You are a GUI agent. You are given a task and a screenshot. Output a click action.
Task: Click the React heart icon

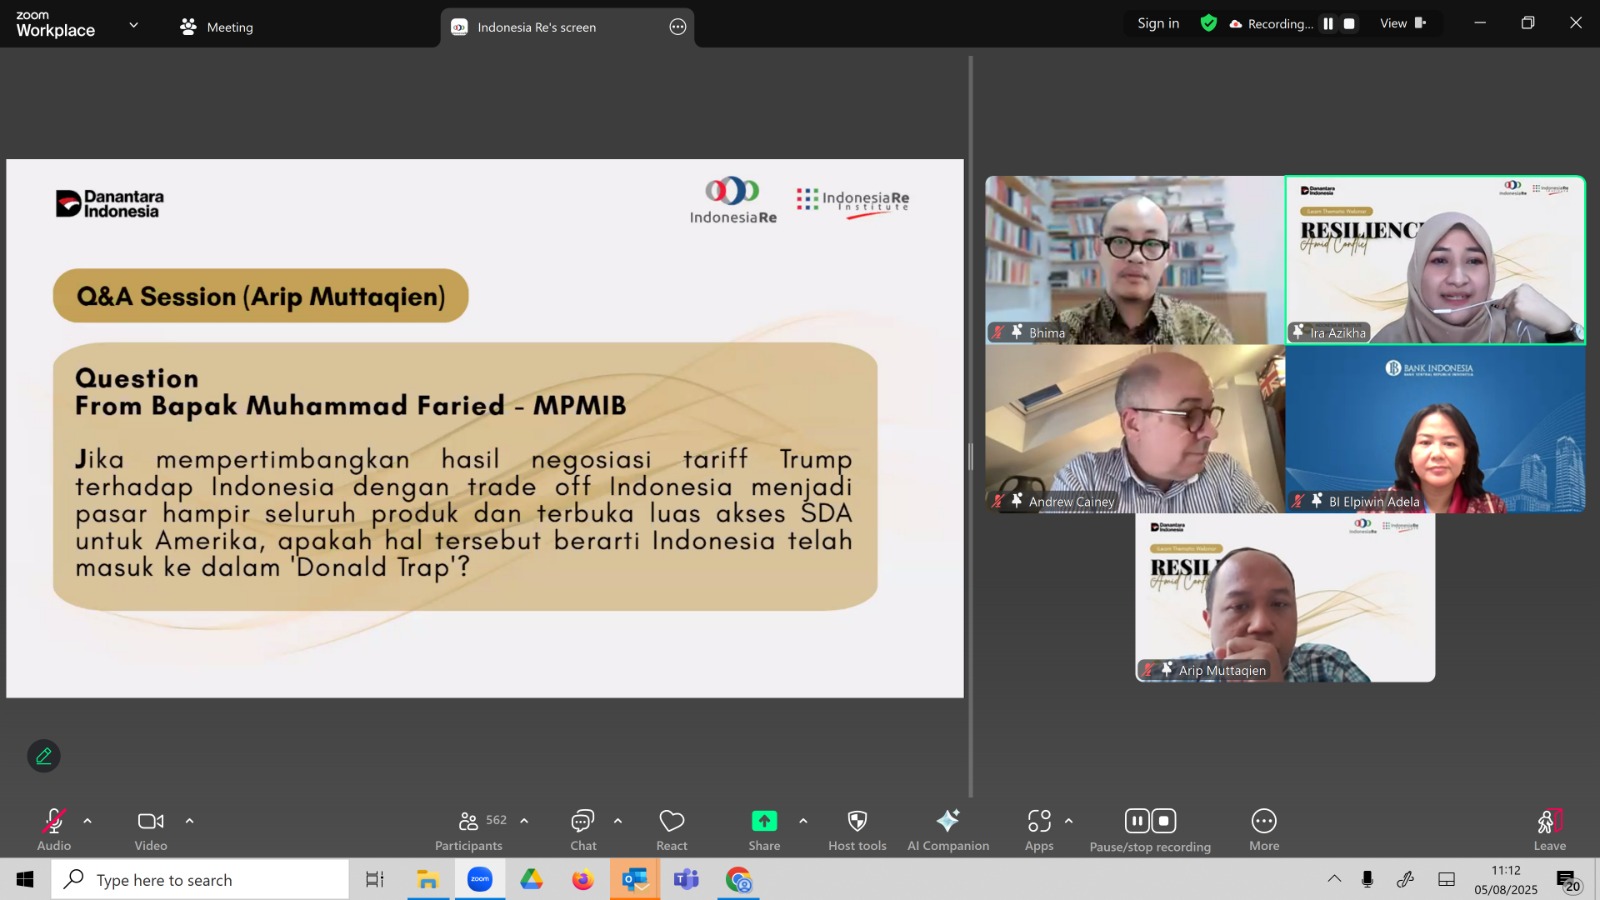[x=672, y=821]
